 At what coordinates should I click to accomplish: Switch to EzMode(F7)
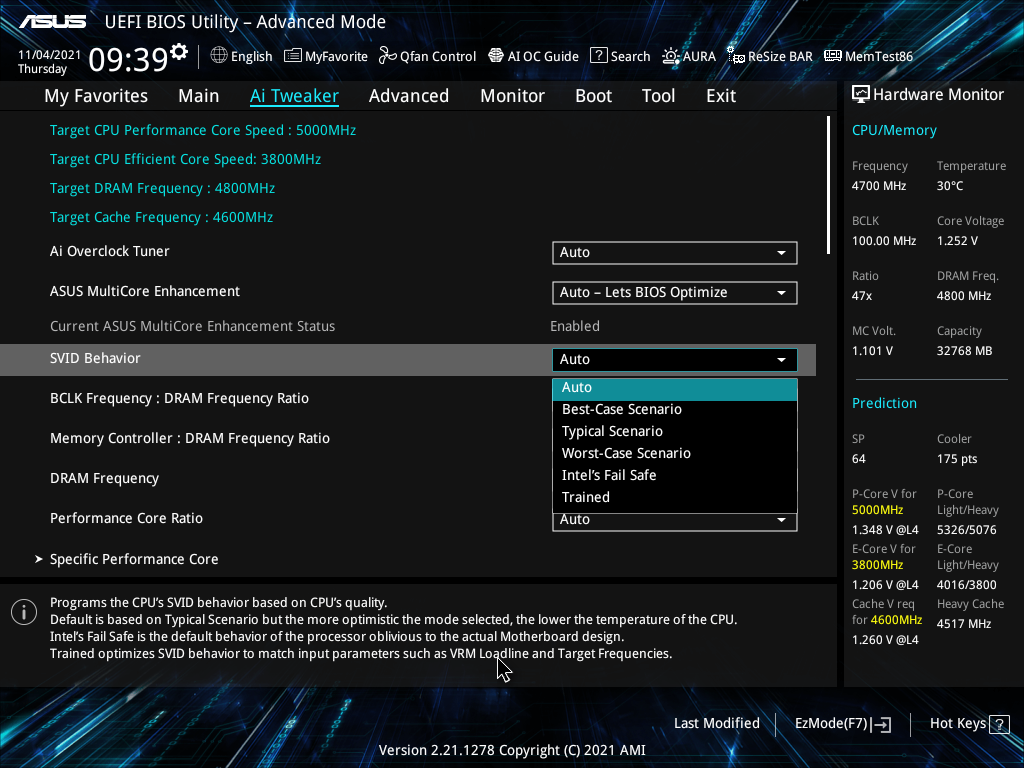pos(842,724)
